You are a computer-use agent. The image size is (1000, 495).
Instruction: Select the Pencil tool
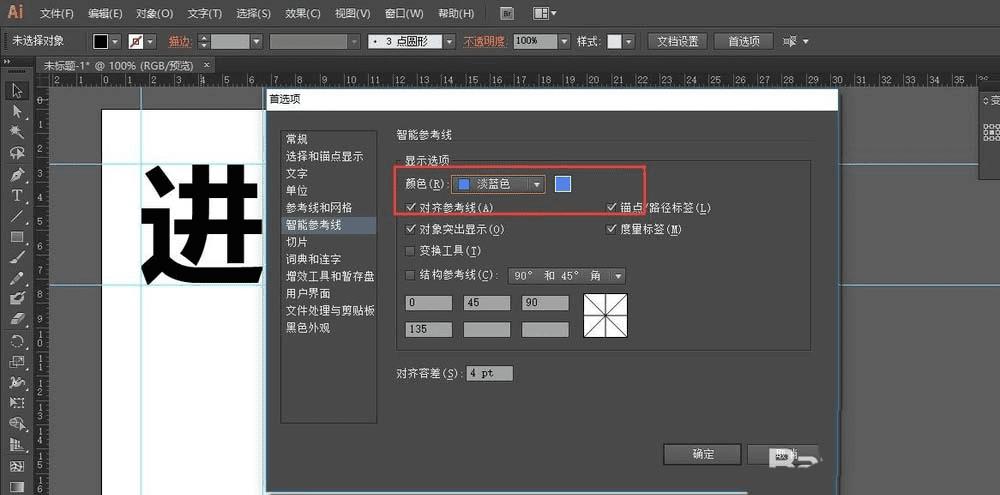point(17,278)
